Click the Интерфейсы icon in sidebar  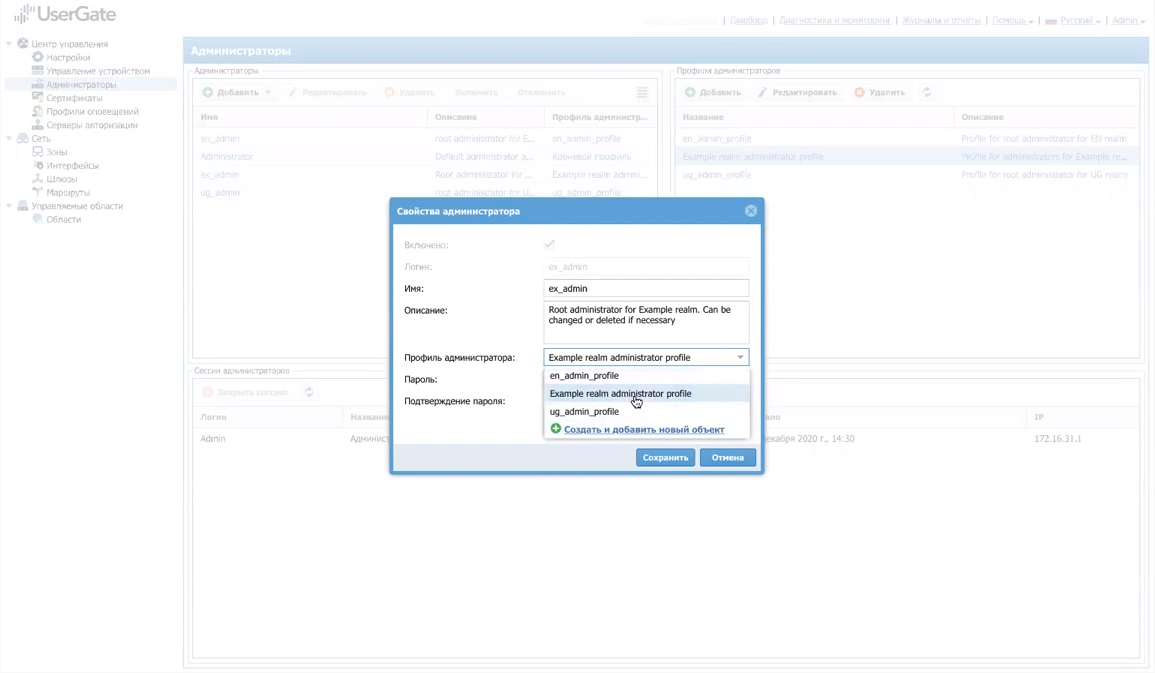tap(38, 165)
